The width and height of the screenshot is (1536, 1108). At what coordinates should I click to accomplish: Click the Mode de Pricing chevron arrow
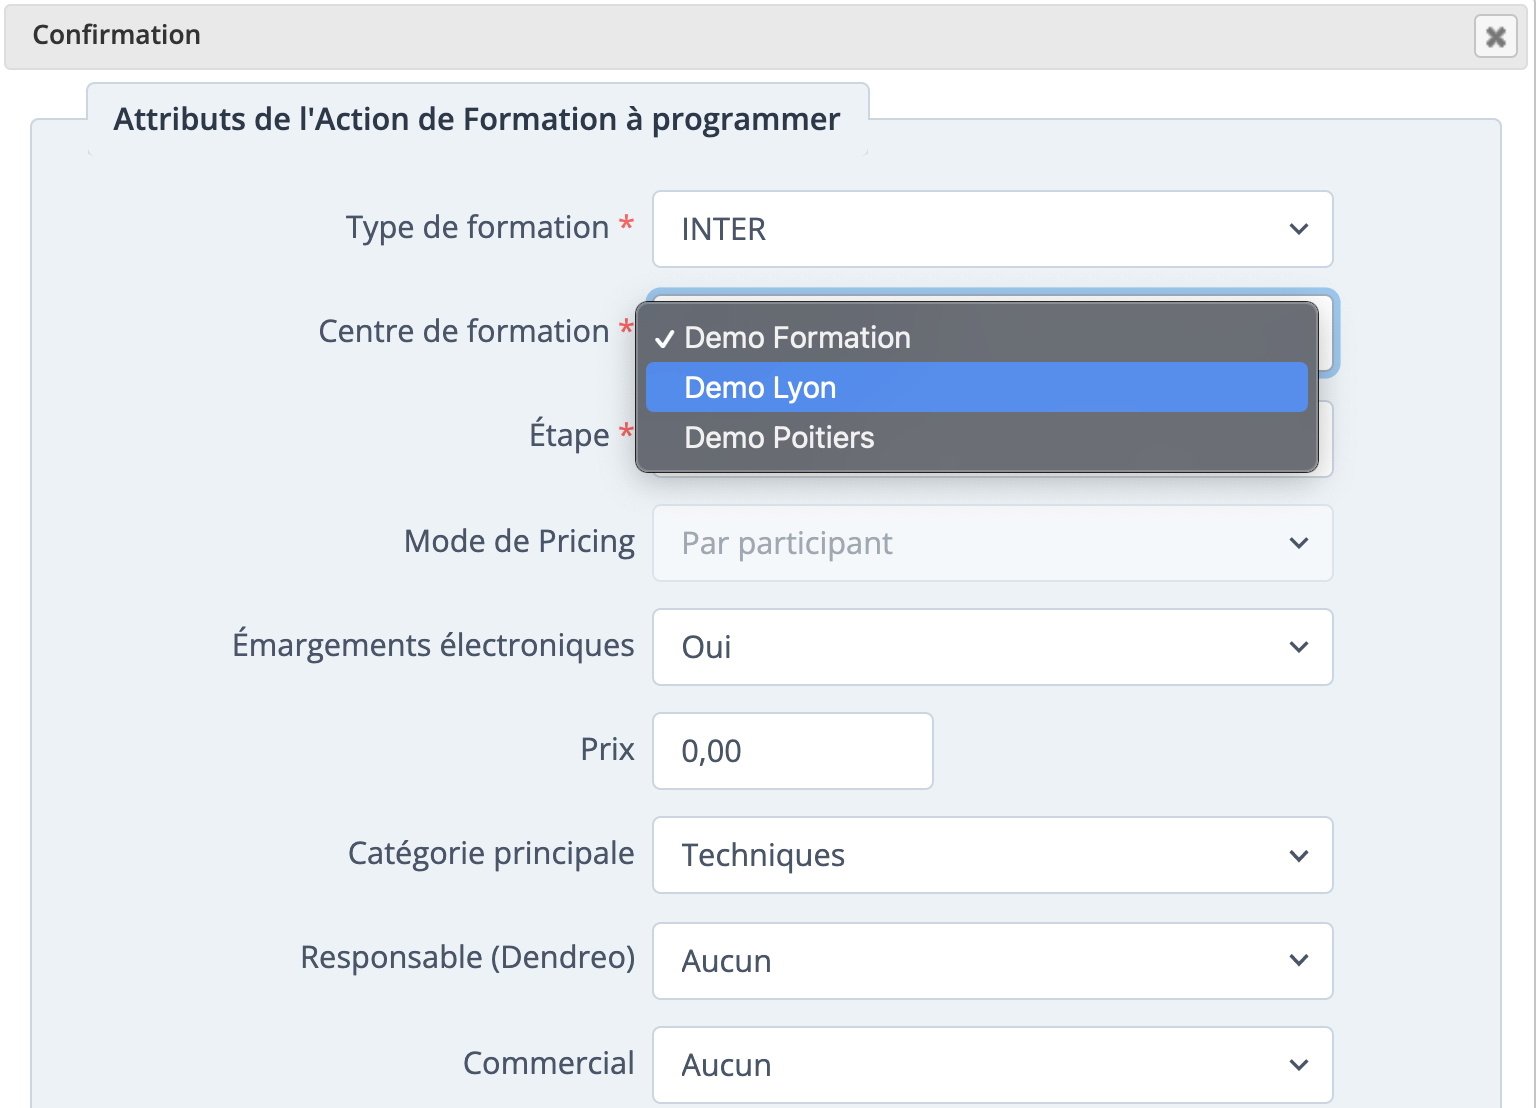(x=1298, y=543)
